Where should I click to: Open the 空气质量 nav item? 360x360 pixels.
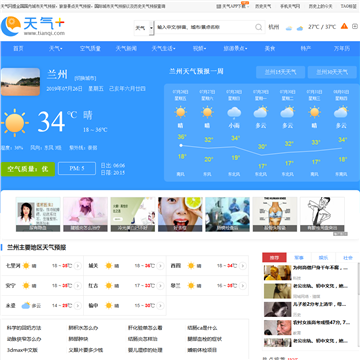90,49
